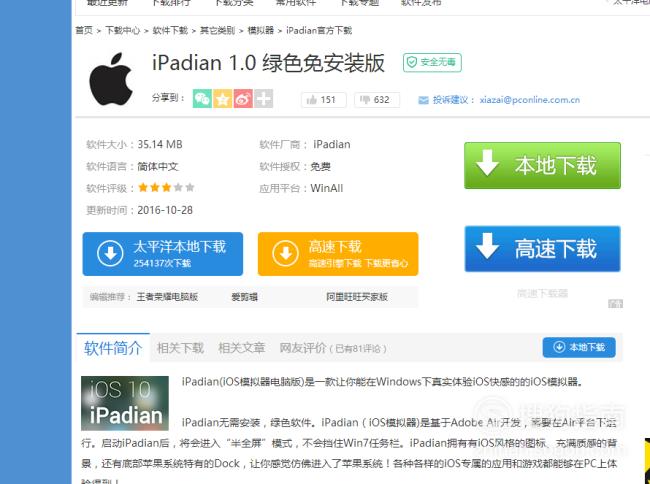The height and width of the screenshot is (484, 650).
Task: Switch to 相关文章 tab
Action: [242, 348]
